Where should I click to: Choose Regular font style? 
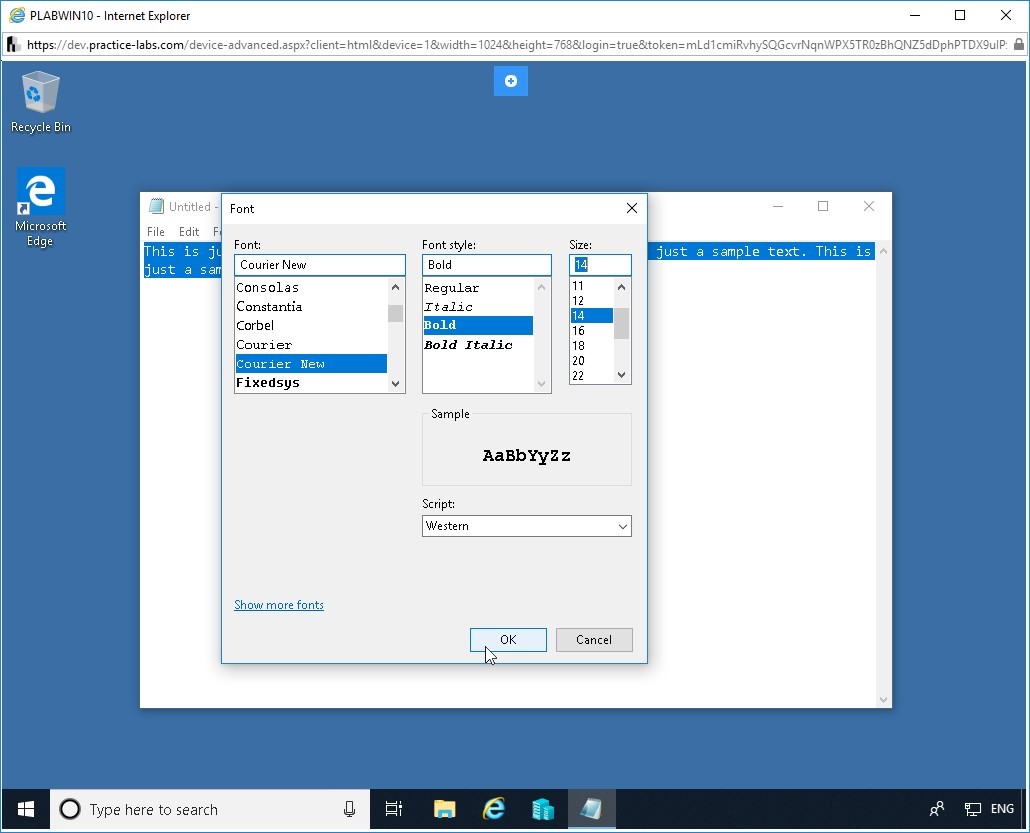tap(478, 288)
